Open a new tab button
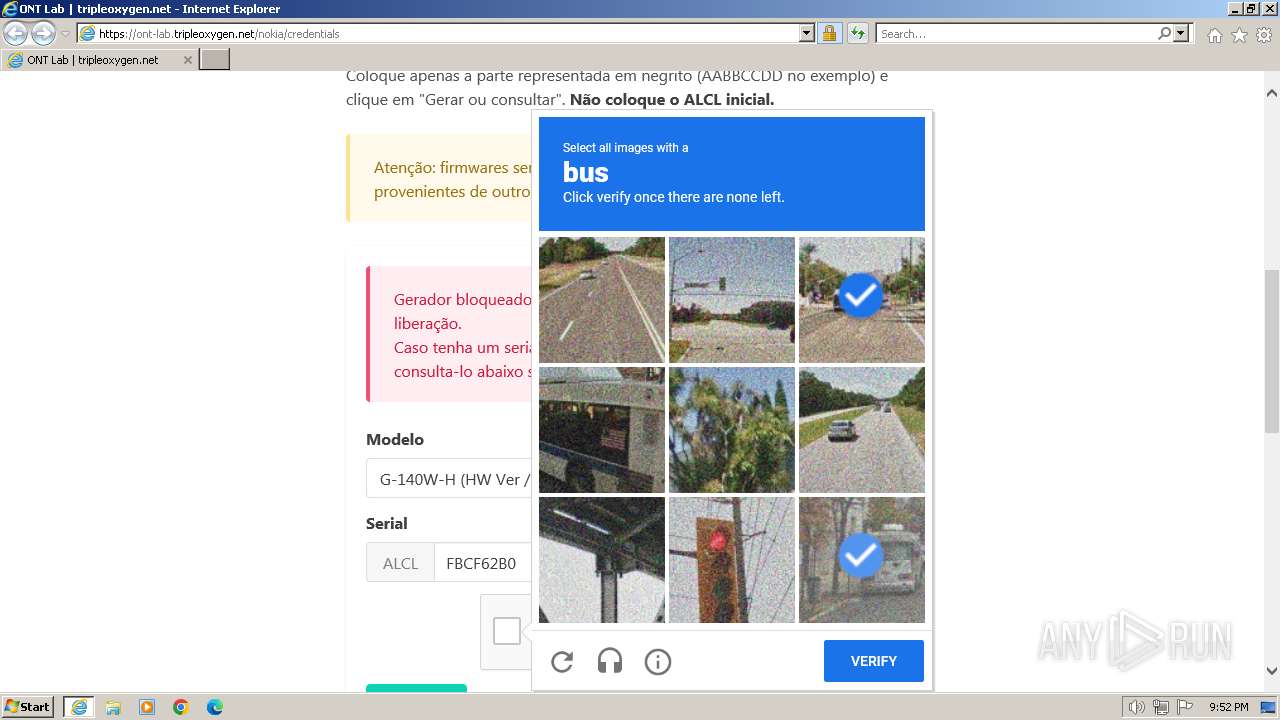This screenshot has width=1280, height=720. click(215, 60)
